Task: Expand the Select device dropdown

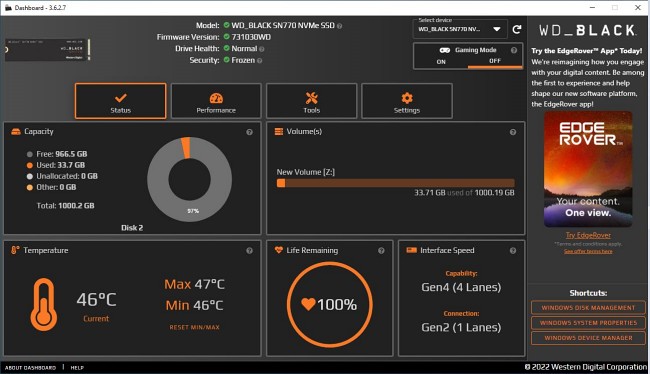Action: (x=460, y=29)
